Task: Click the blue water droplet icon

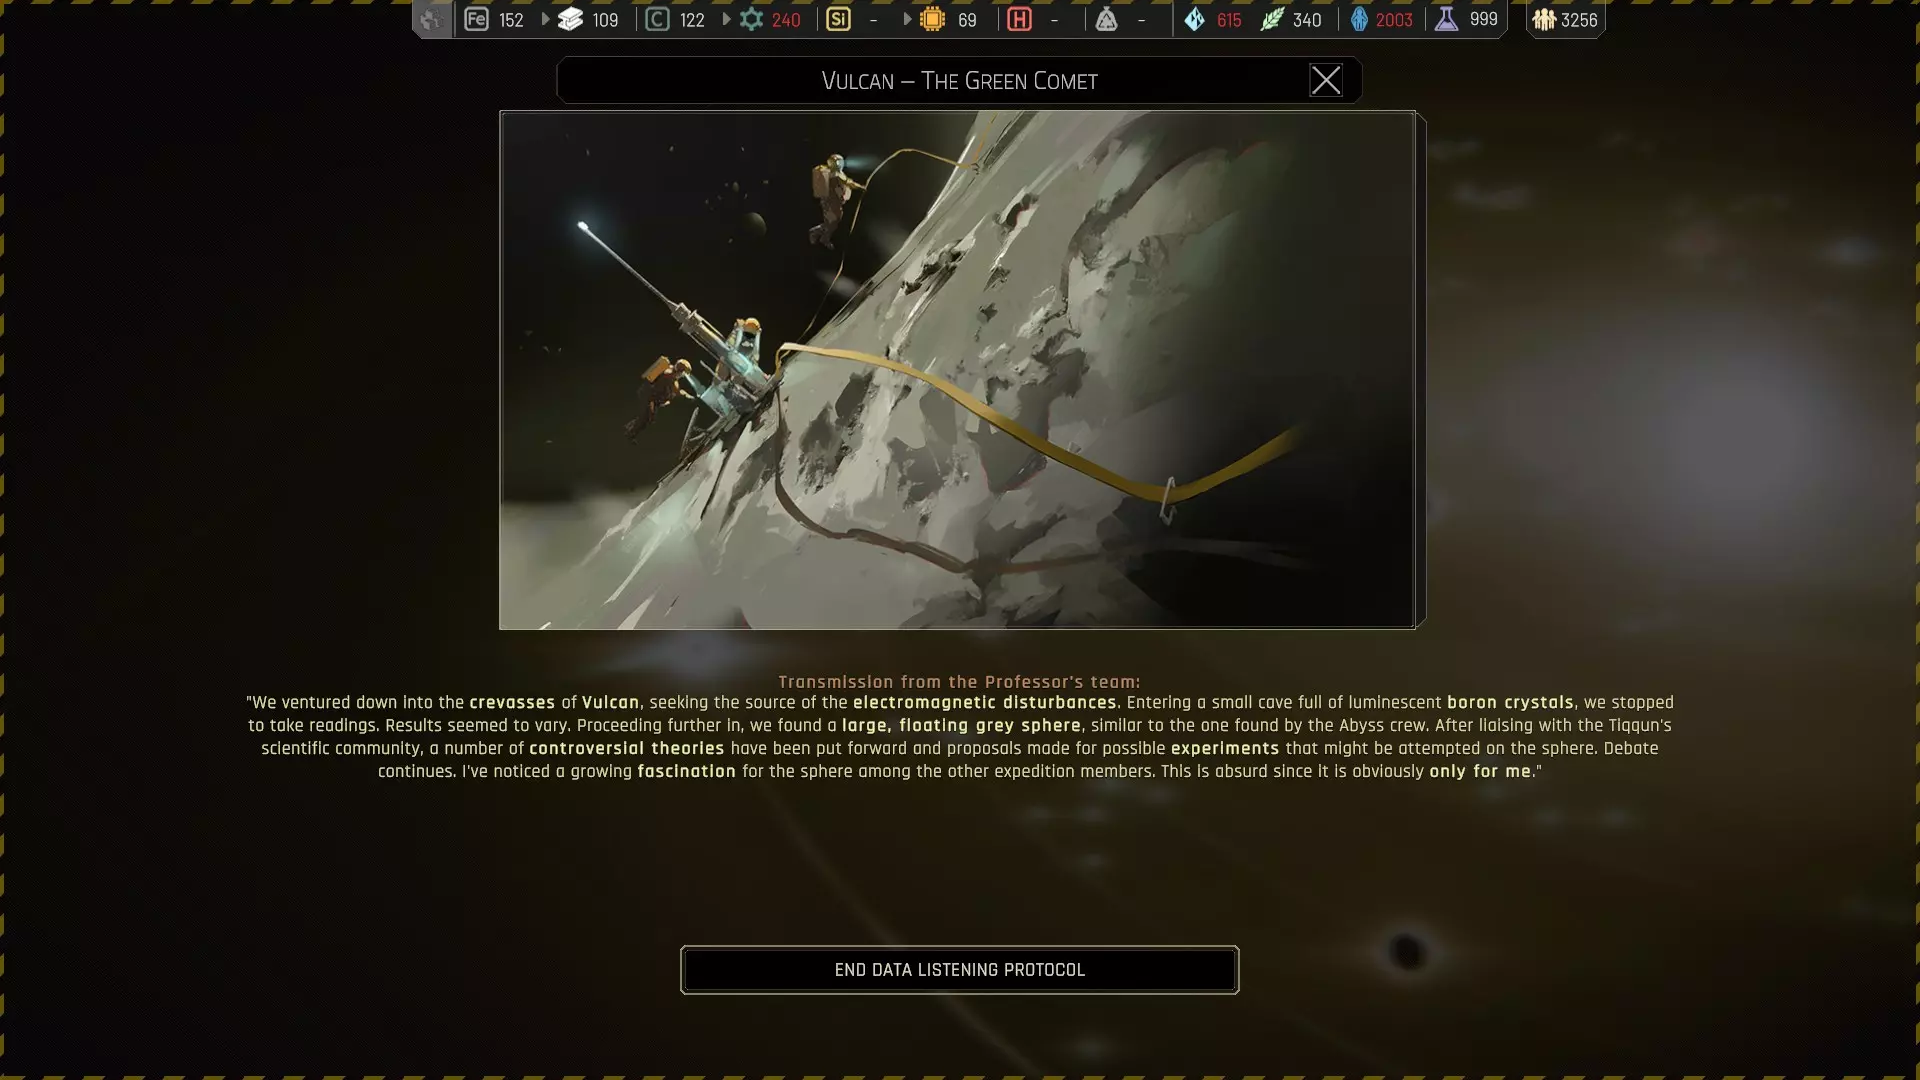Action: point(1194,19)
